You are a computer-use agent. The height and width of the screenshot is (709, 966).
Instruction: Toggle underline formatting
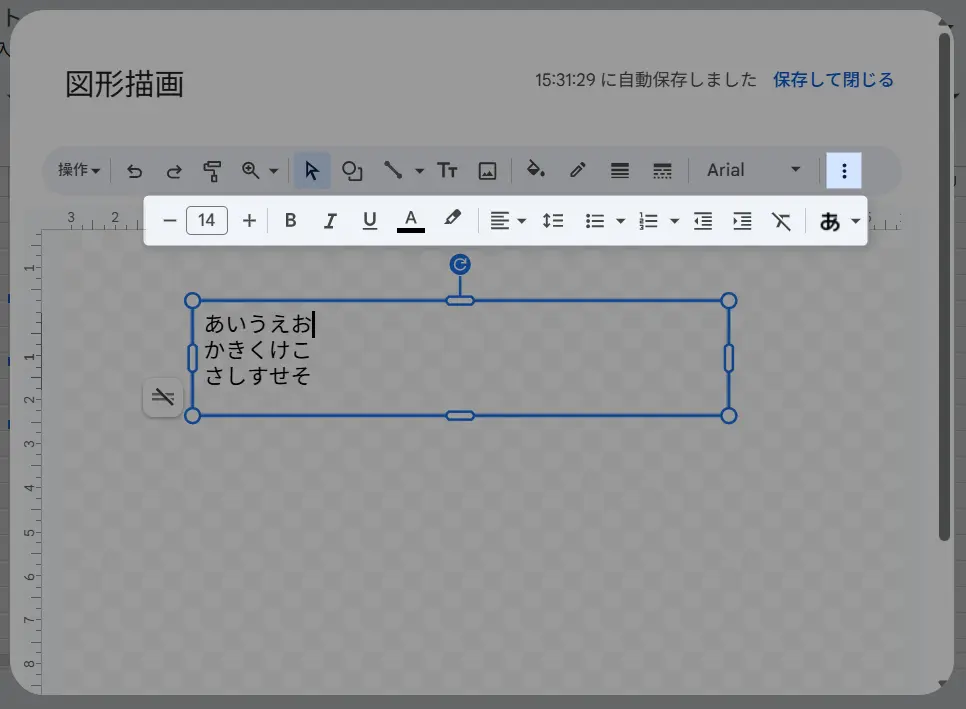pos(370,221)
